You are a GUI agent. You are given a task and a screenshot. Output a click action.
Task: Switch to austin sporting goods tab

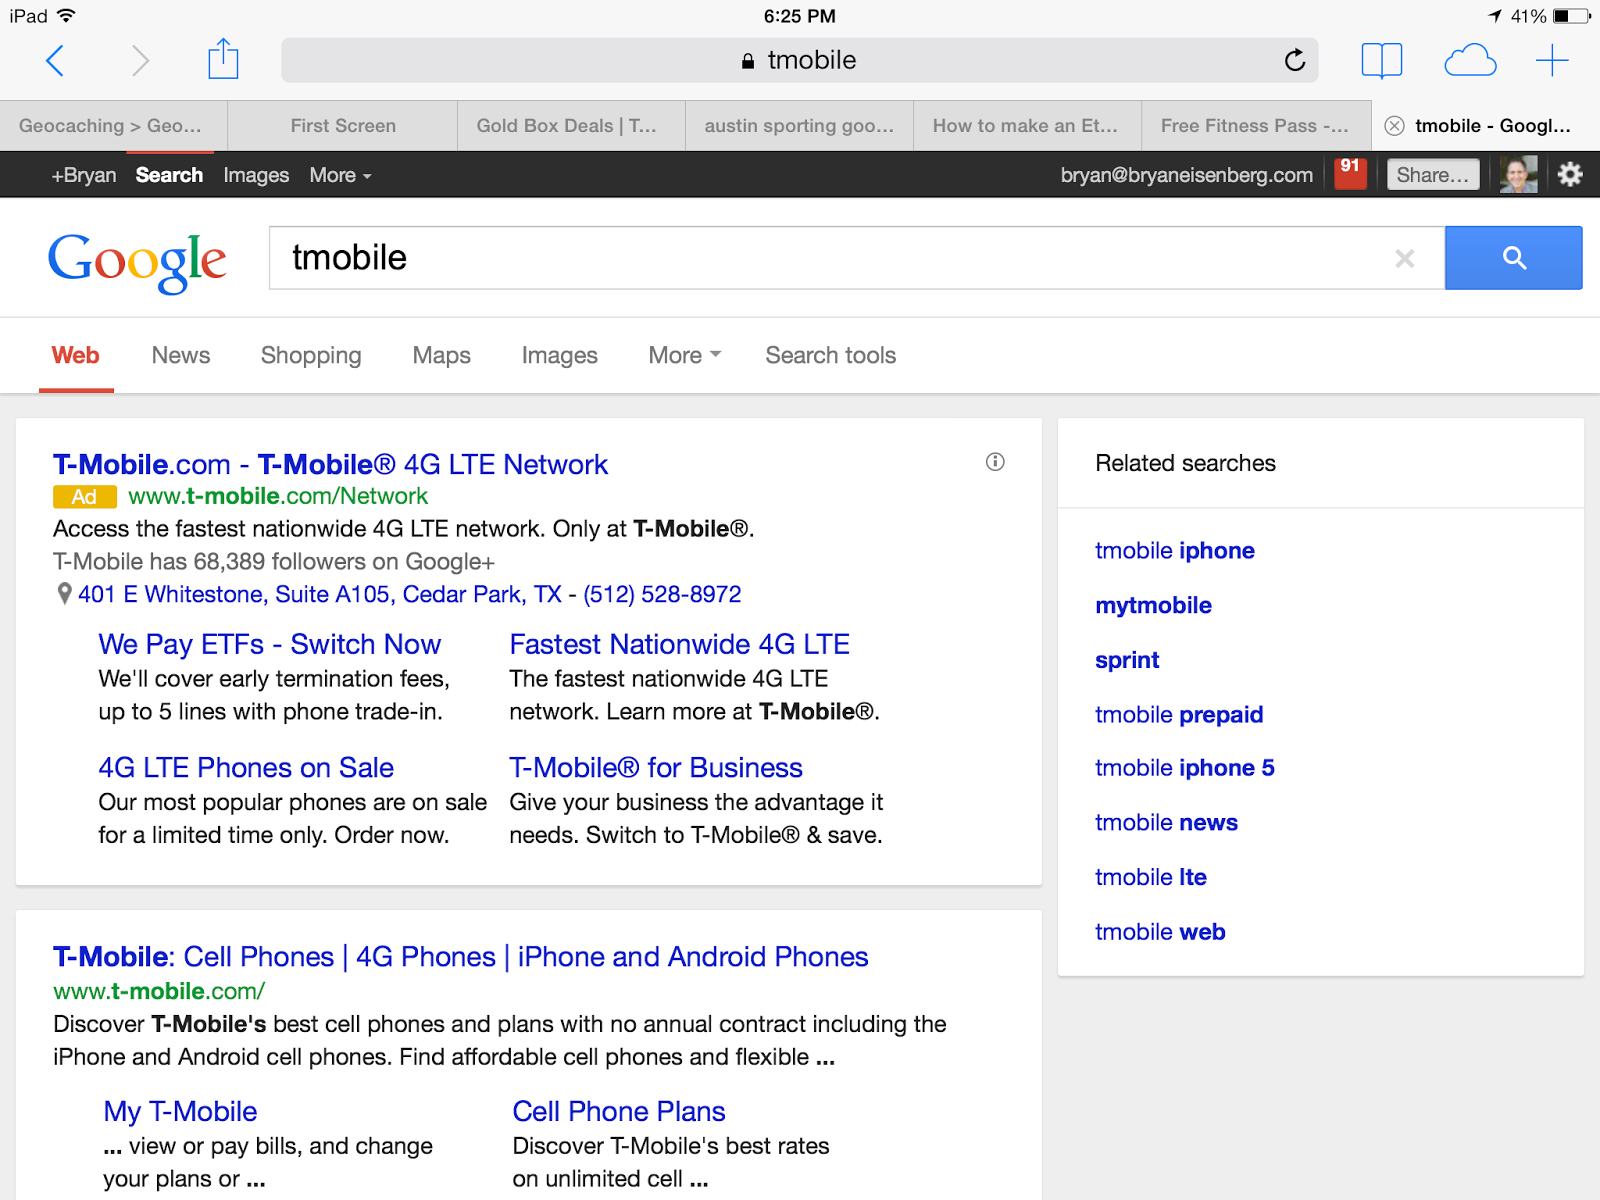click(x=799, y=126)
